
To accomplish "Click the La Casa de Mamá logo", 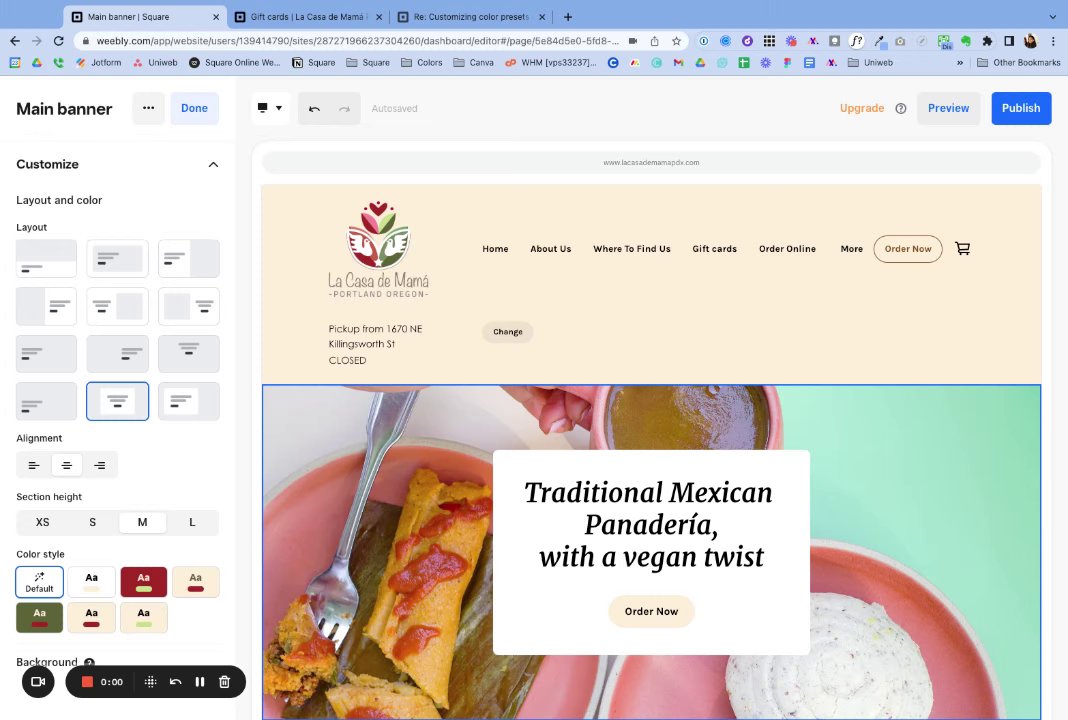I will point(379,249).
